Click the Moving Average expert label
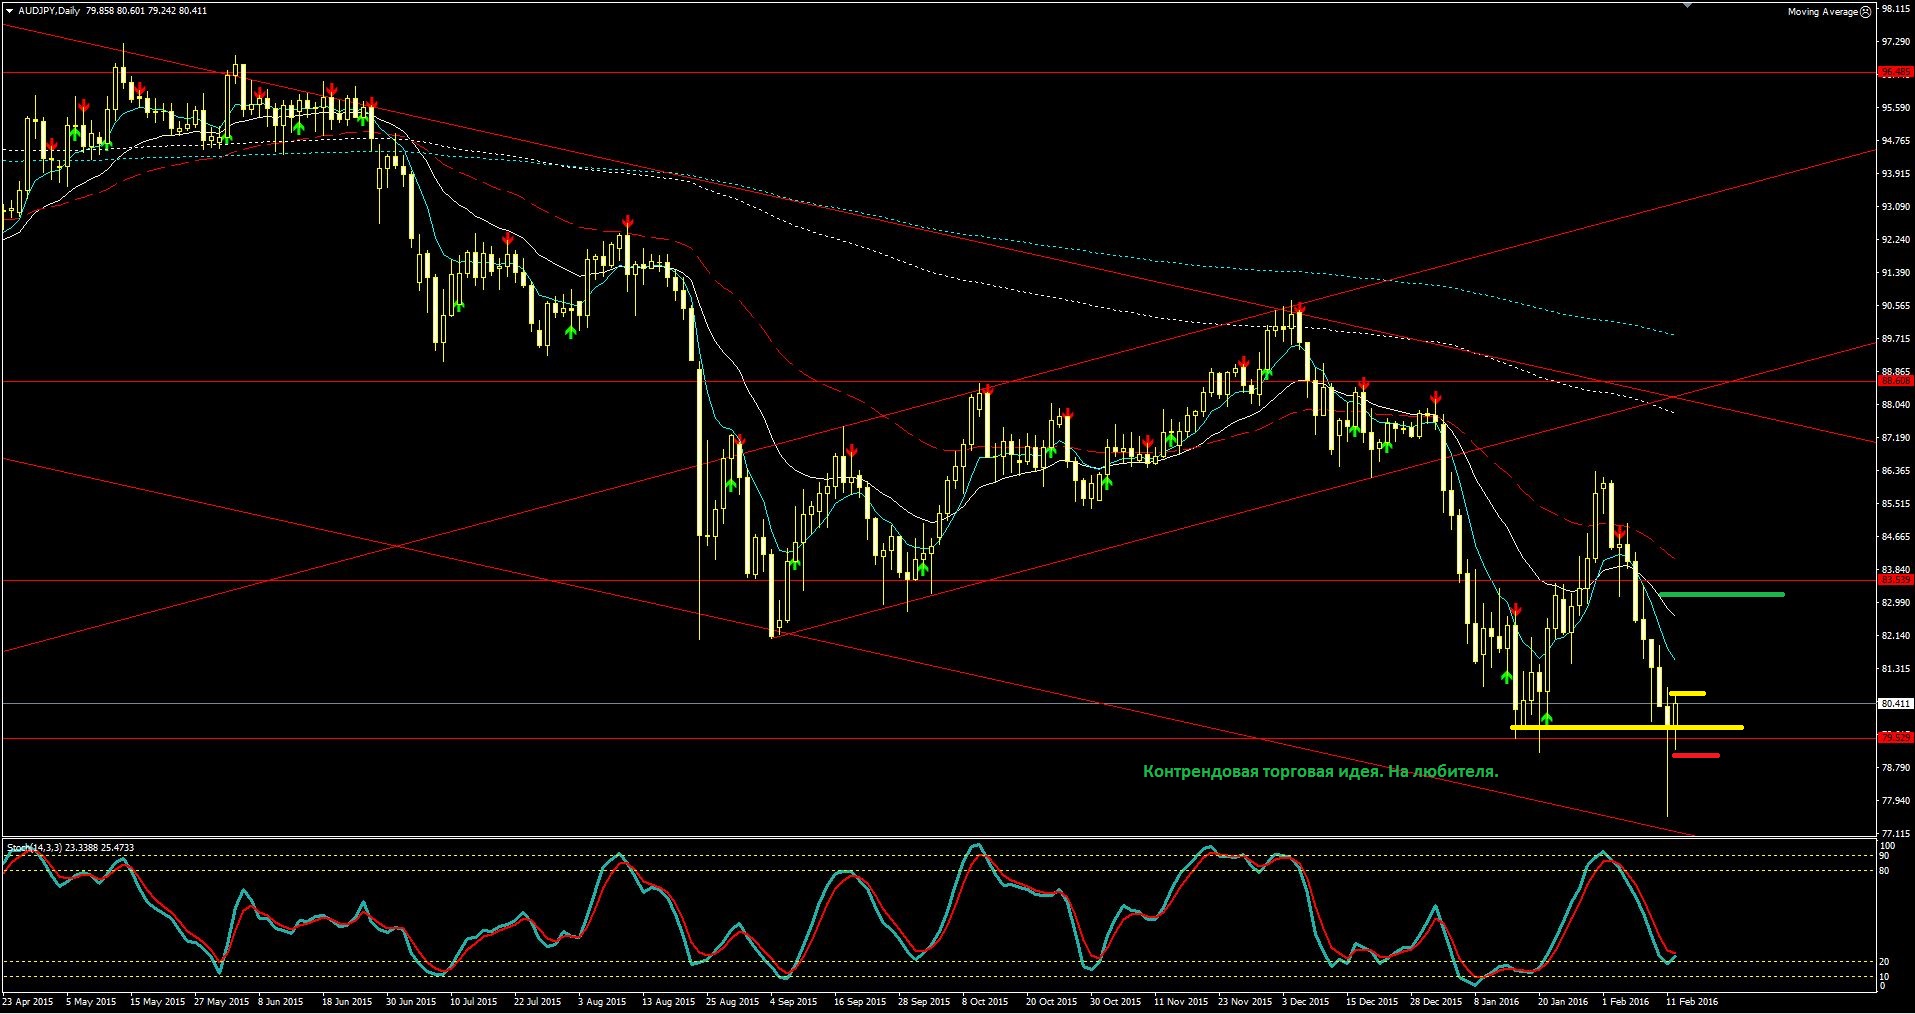This screenshot has height=1014, width=1915. pos(1822,12)
